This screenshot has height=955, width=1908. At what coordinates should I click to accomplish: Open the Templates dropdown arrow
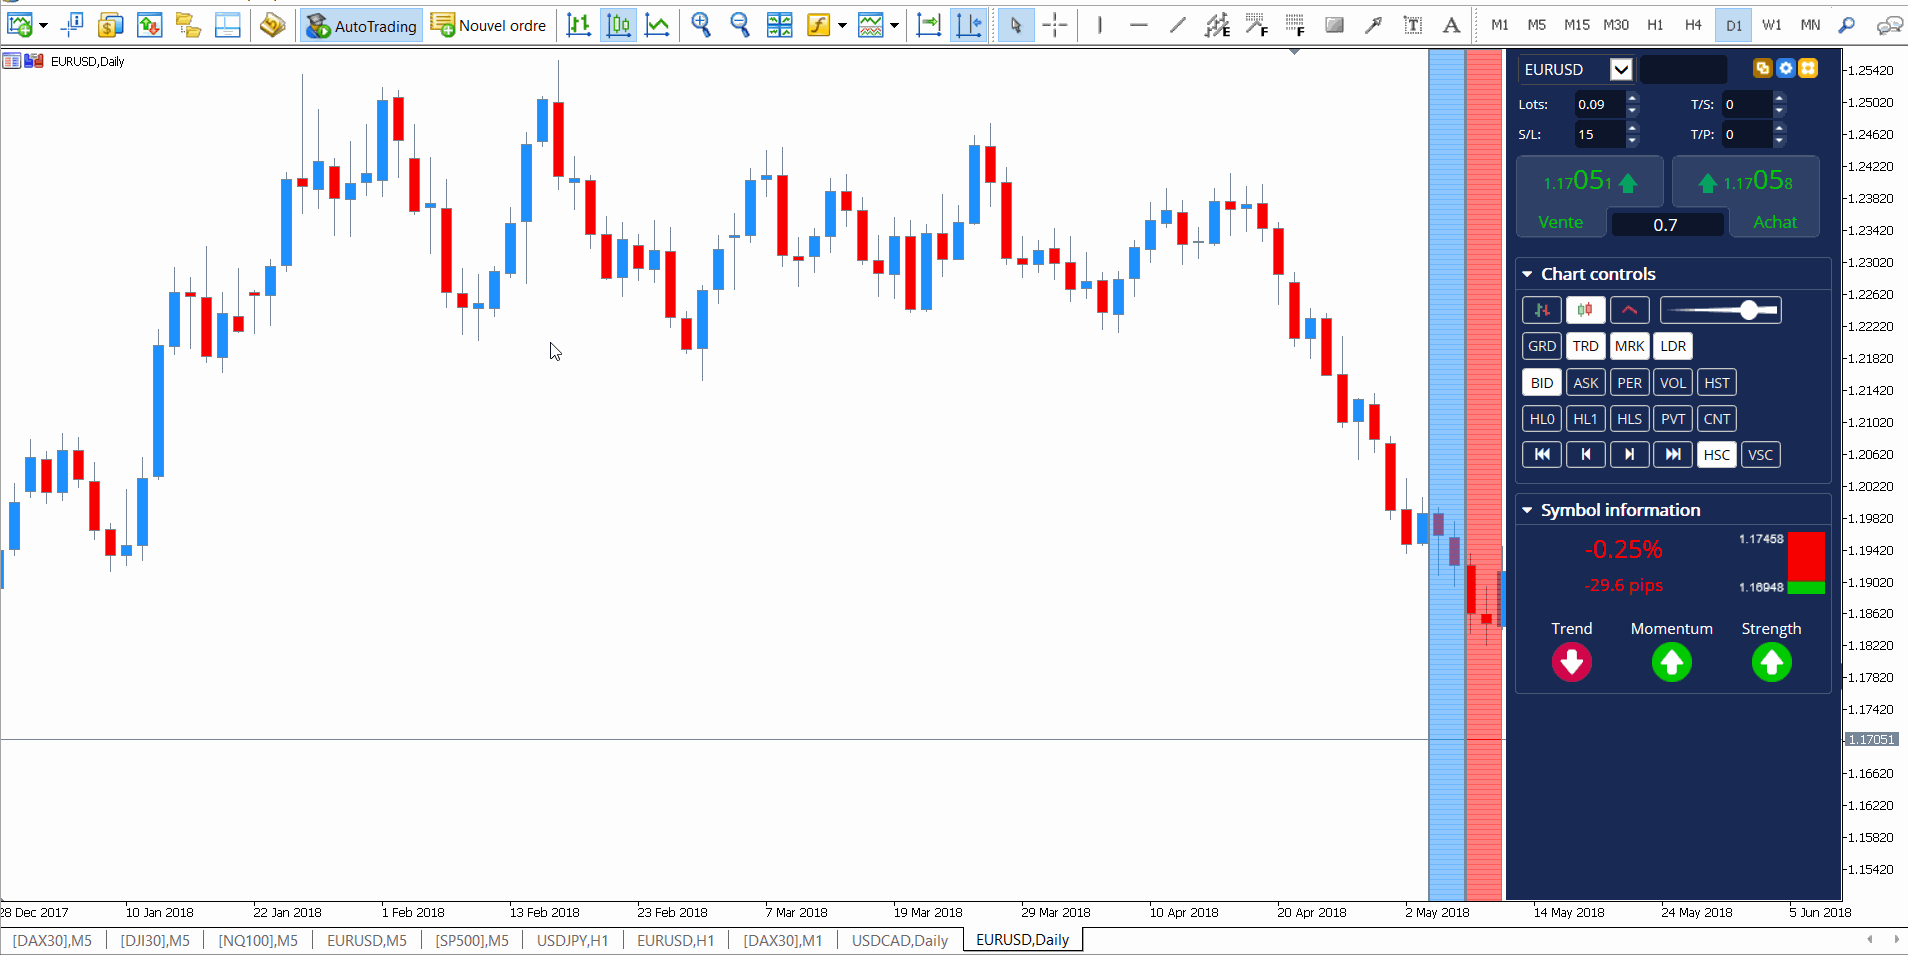click(x=894, y=26)
